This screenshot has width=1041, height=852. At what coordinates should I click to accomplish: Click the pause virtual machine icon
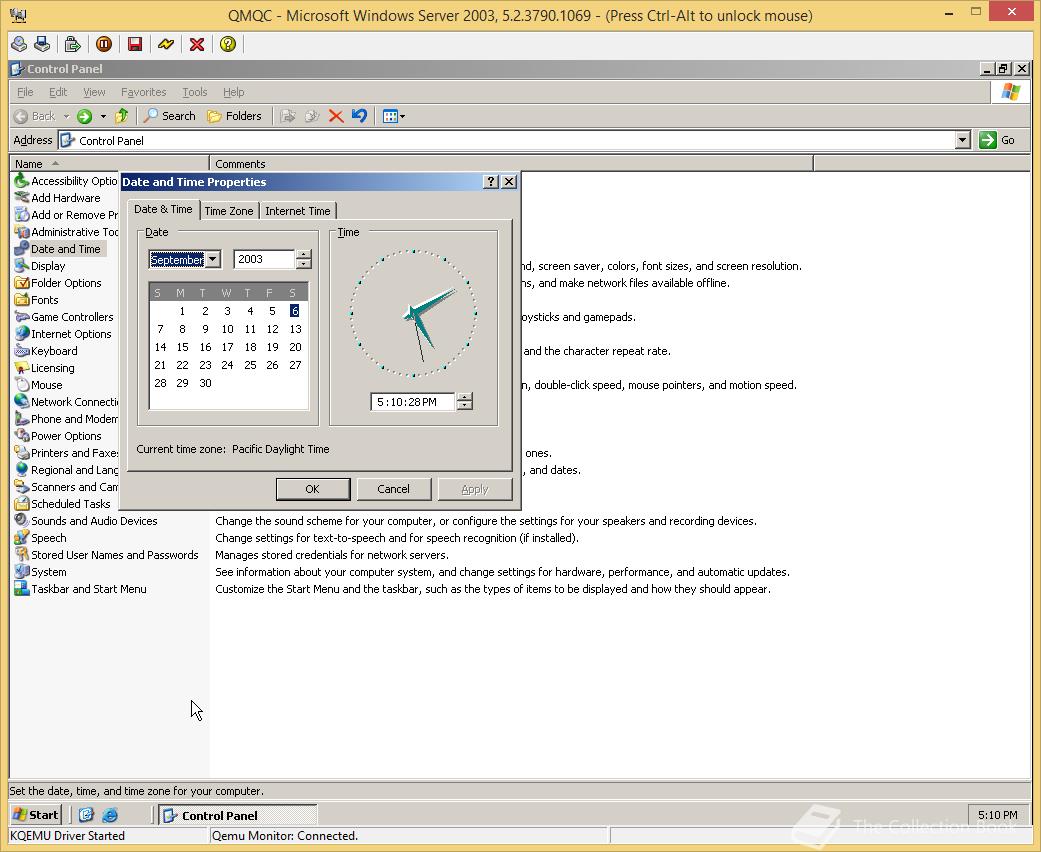[104, 44]
